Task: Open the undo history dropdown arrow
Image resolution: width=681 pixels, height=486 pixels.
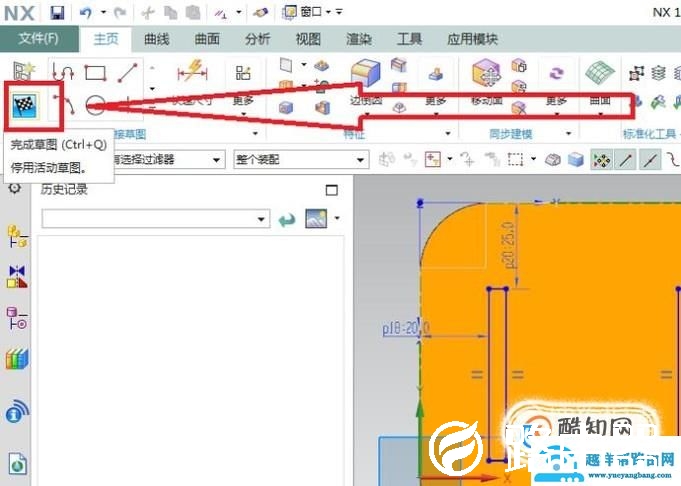Action: [x=103, y=12]
